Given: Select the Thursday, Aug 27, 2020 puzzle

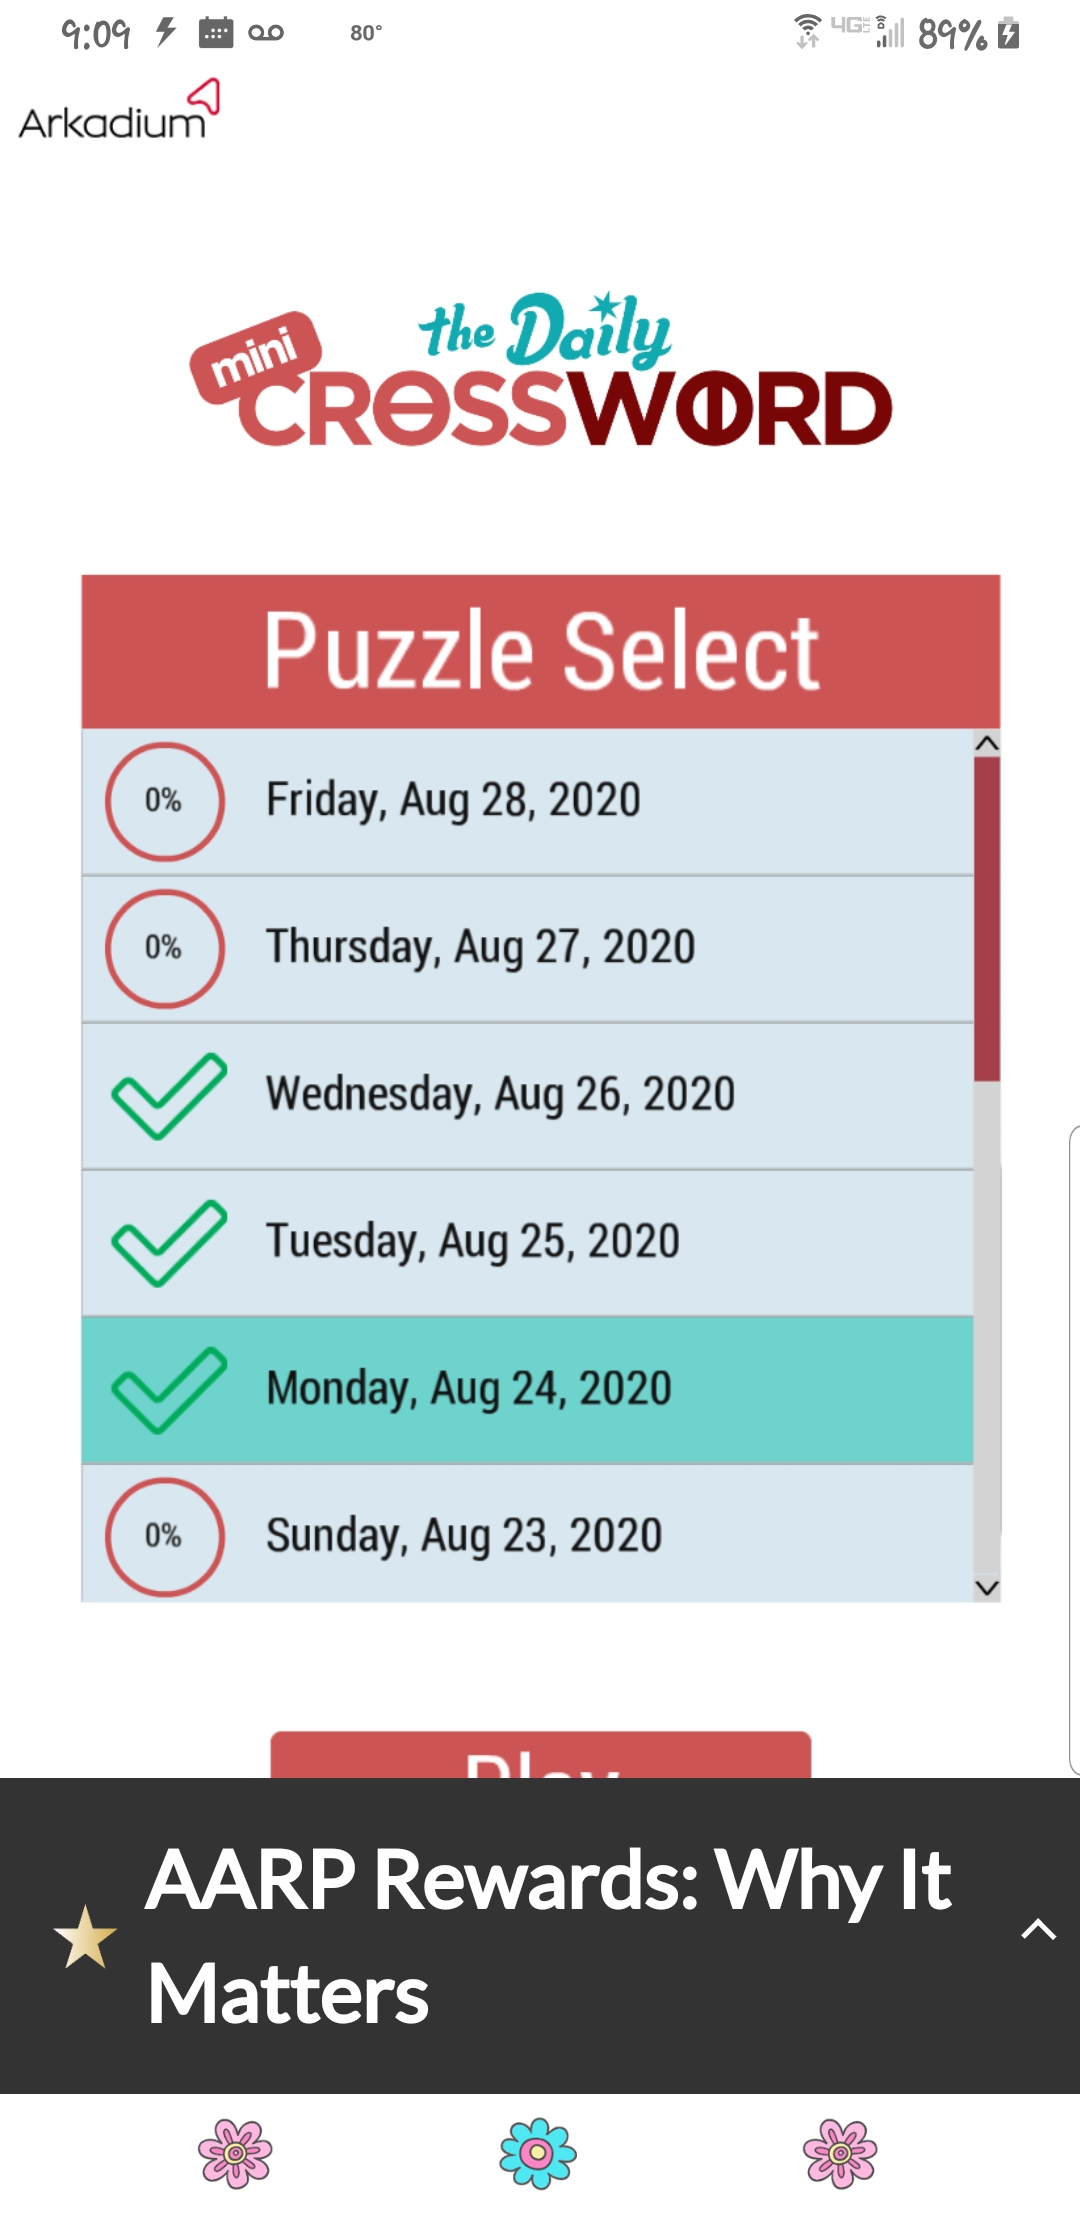Looking at the screenshot, I should click(x=480, y=947).
